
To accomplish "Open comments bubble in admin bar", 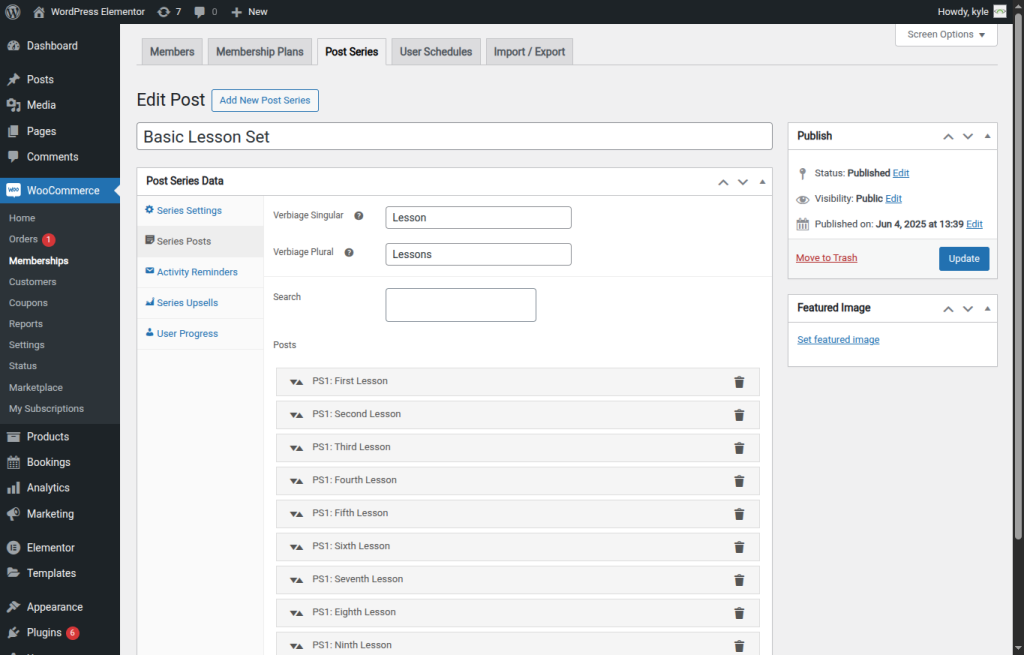I will point(205,12).
